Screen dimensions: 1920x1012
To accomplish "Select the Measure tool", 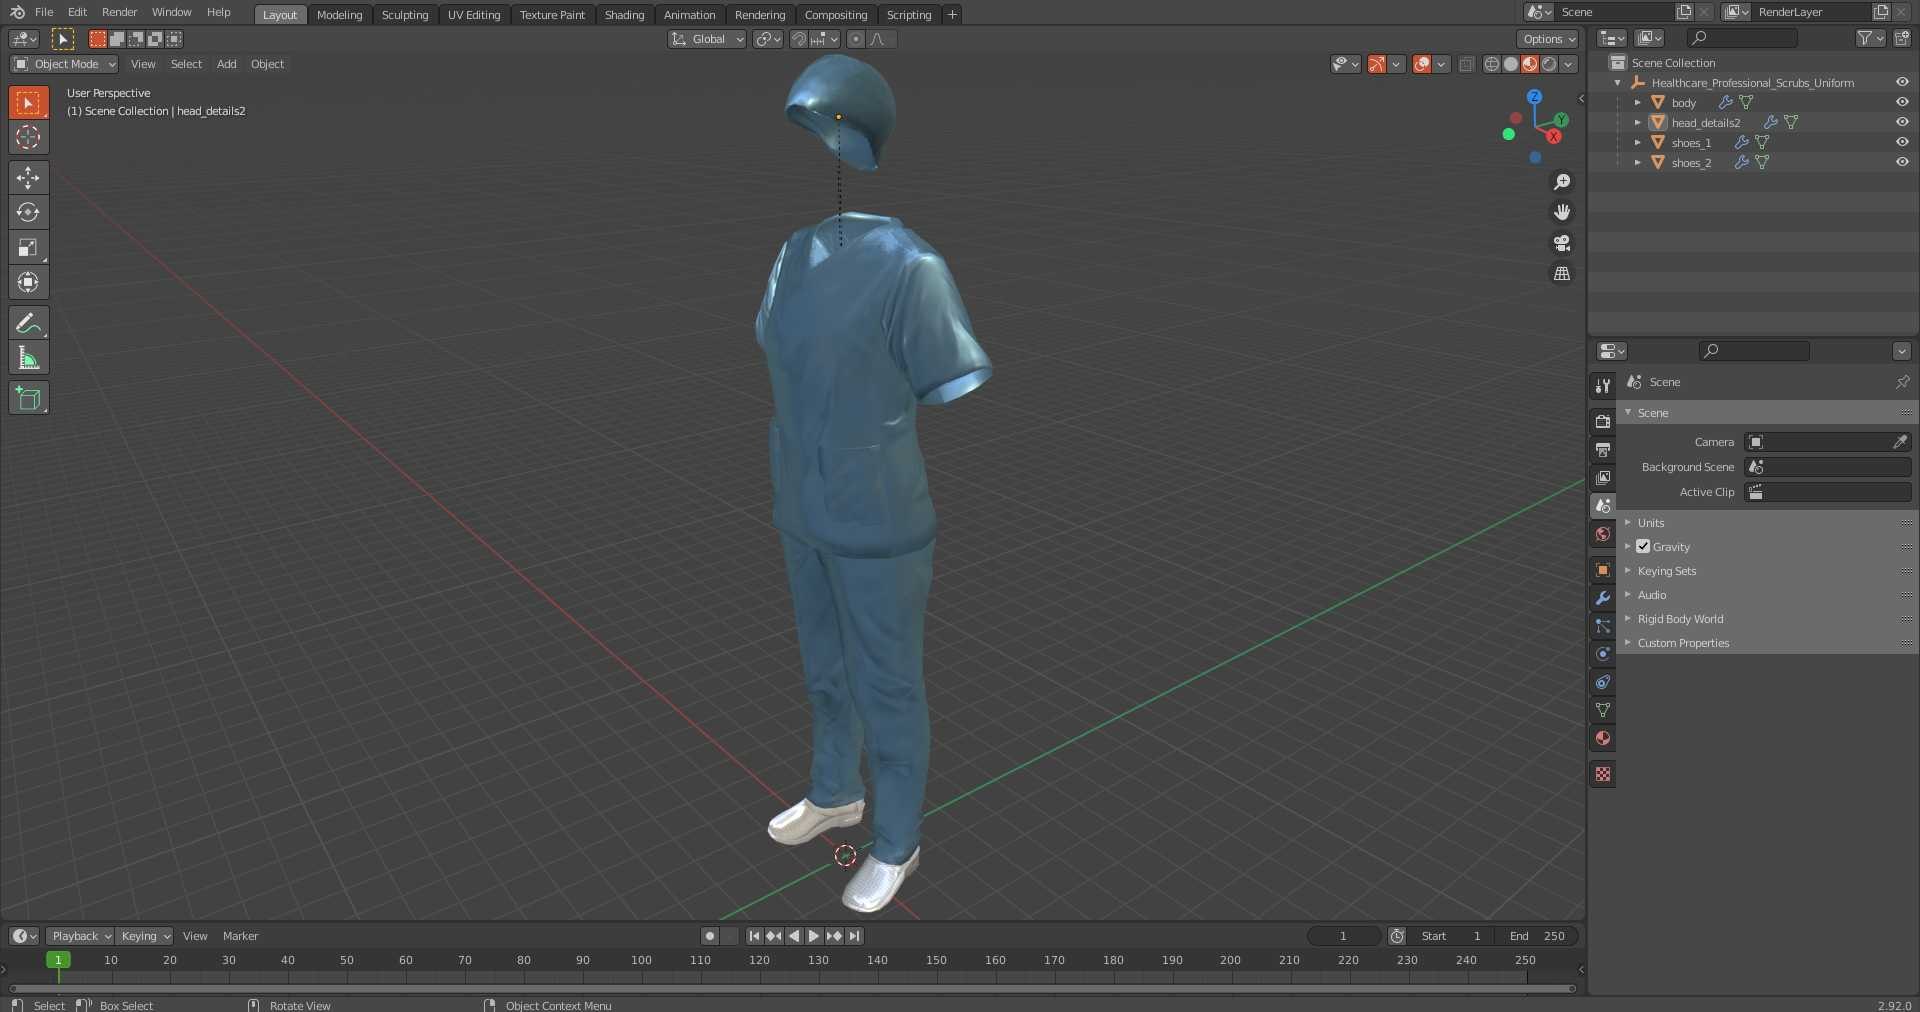I will point(28,358).
